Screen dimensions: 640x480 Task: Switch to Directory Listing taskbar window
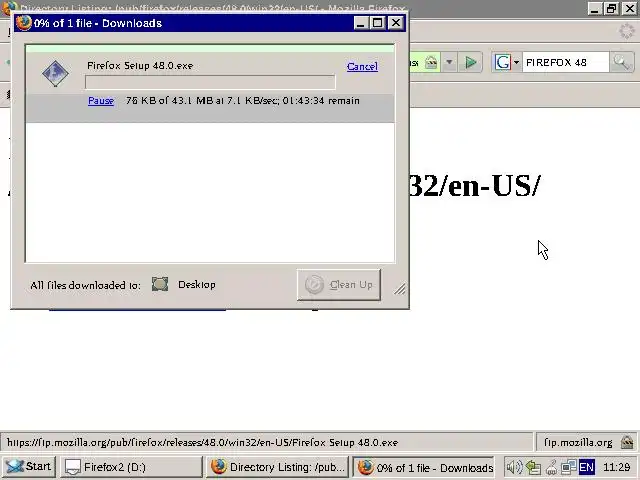point(278,467)
